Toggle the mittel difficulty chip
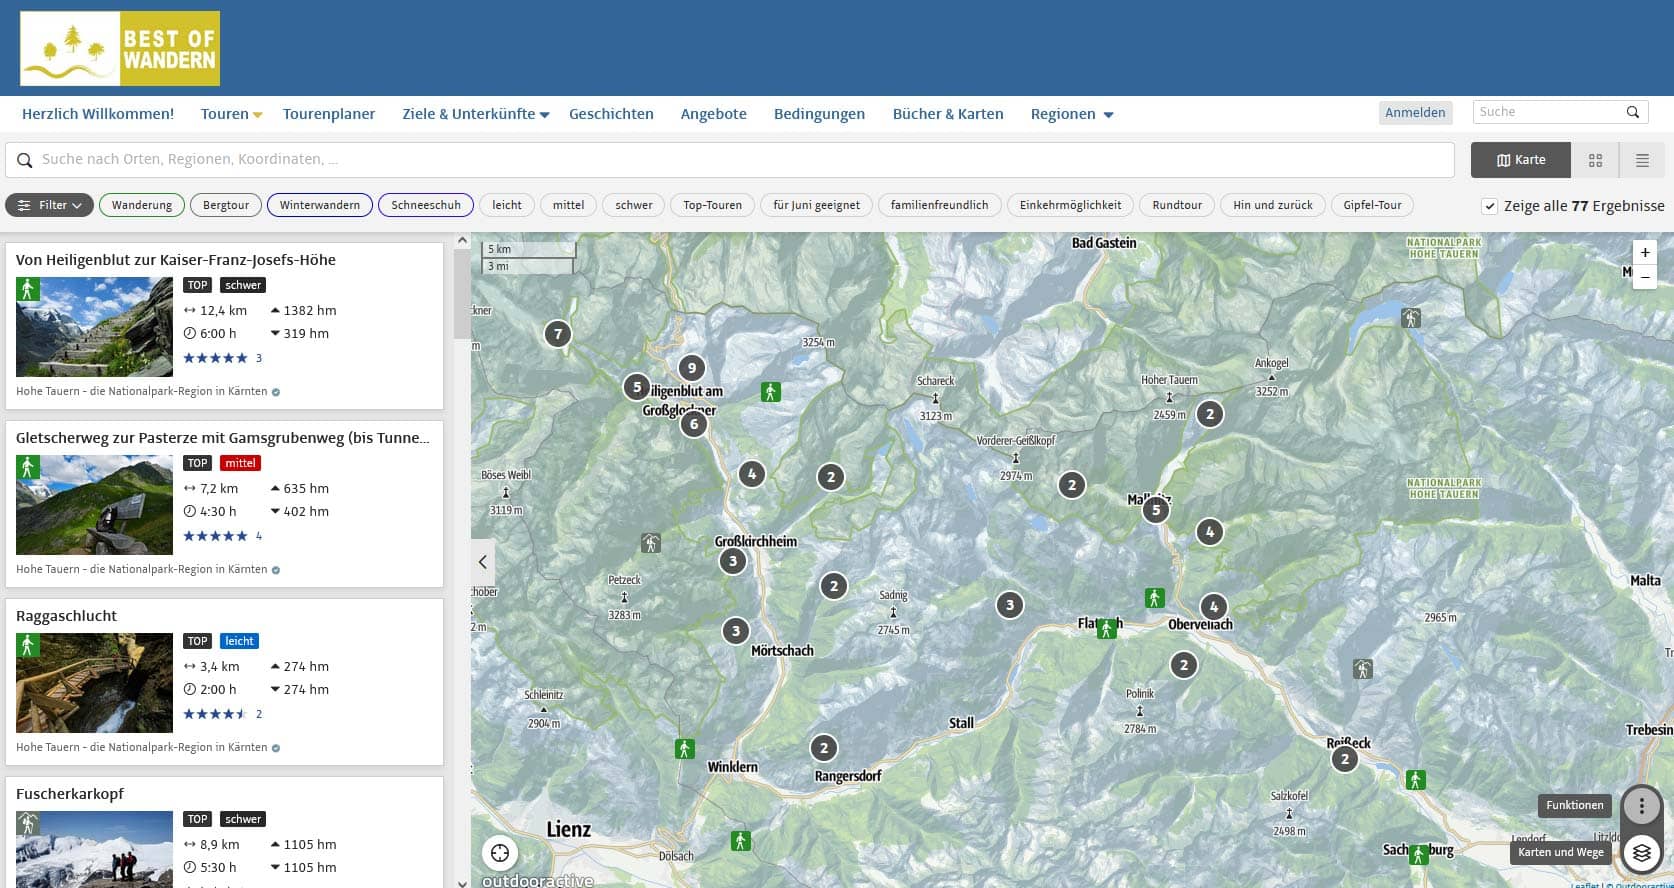 point(569,205)
